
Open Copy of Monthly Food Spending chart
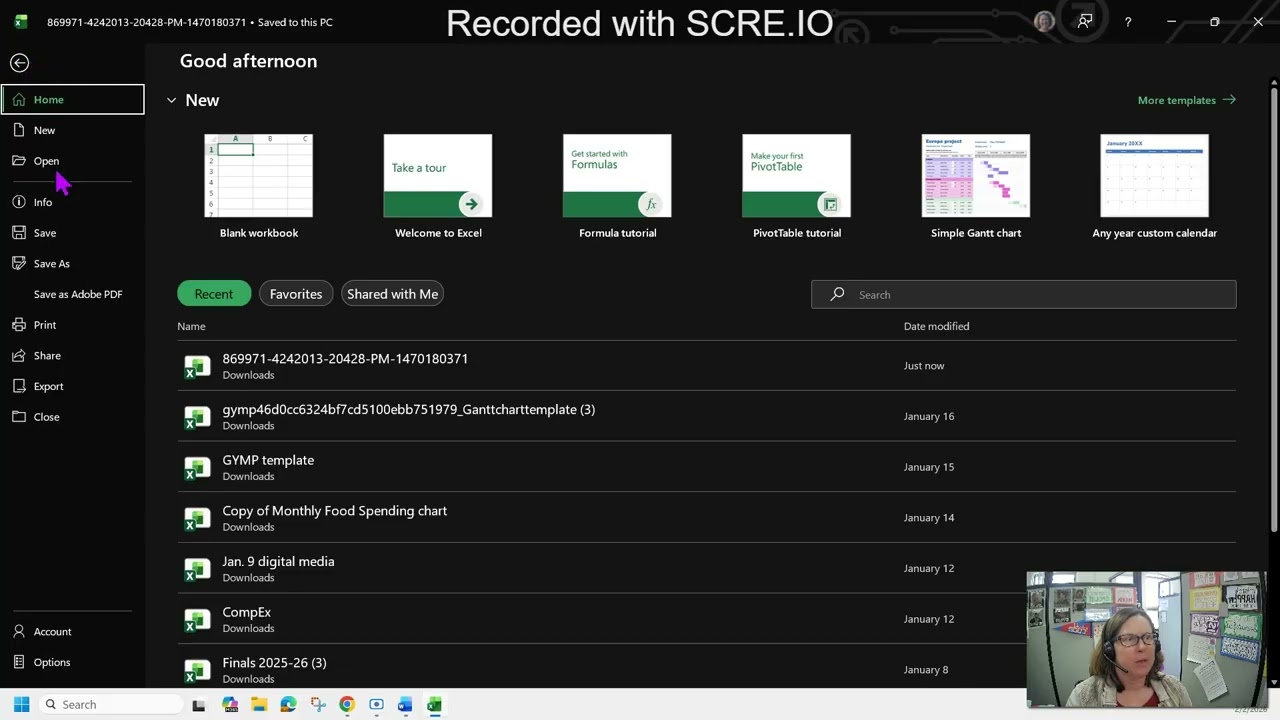point(706,518)
